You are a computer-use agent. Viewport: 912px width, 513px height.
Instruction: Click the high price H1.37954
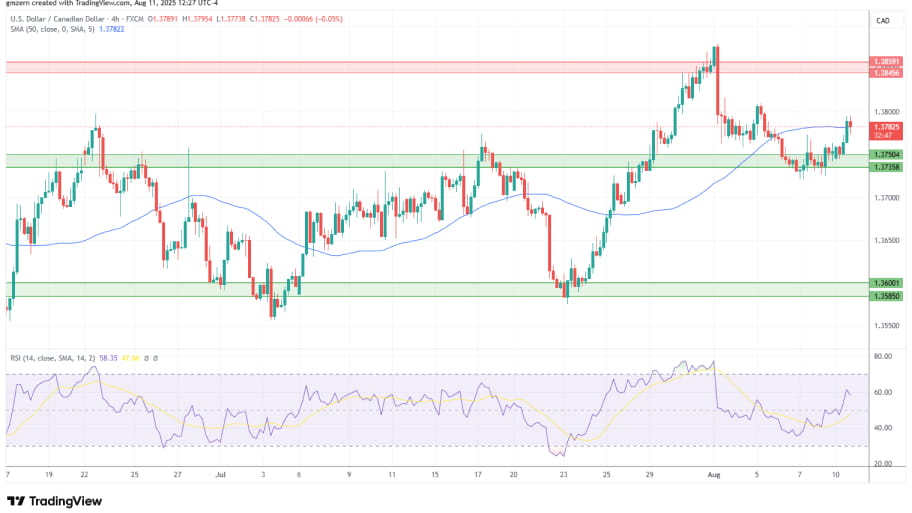pos(197,19)
